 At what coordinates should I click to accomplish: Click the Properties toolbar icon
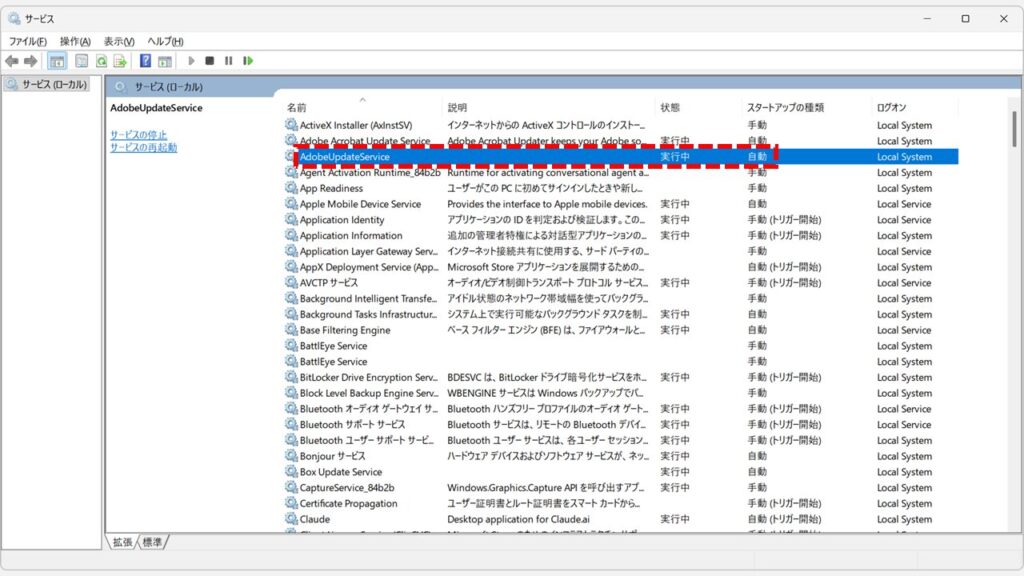(82, 61)
